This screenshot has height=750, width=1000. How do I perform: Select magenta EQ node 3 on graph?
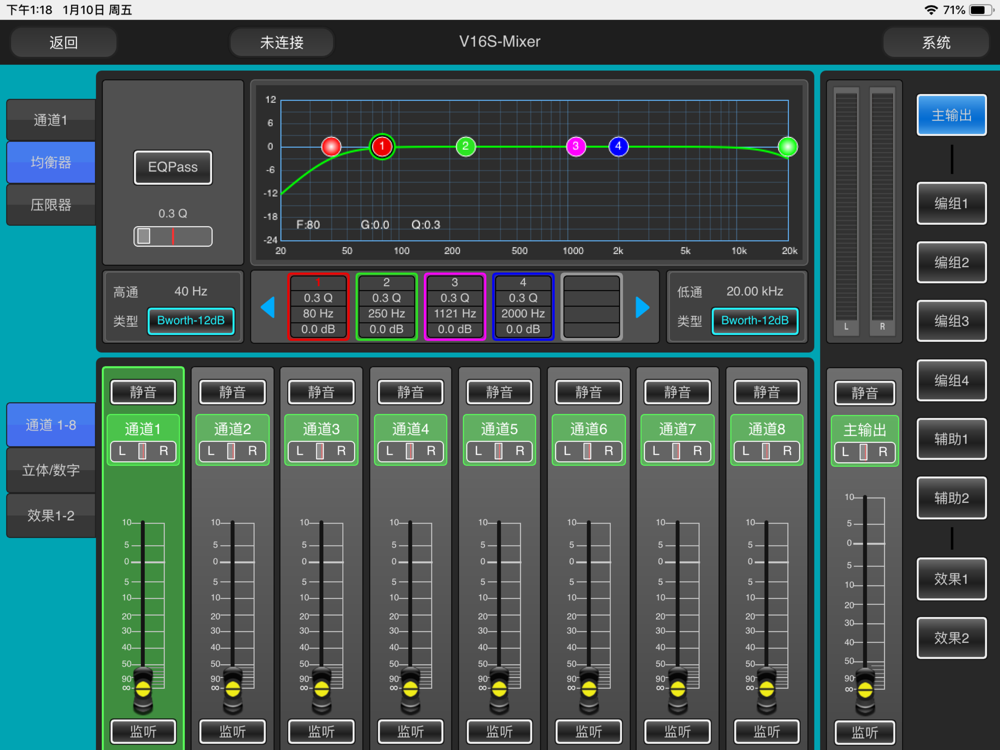tap(576, 147)
